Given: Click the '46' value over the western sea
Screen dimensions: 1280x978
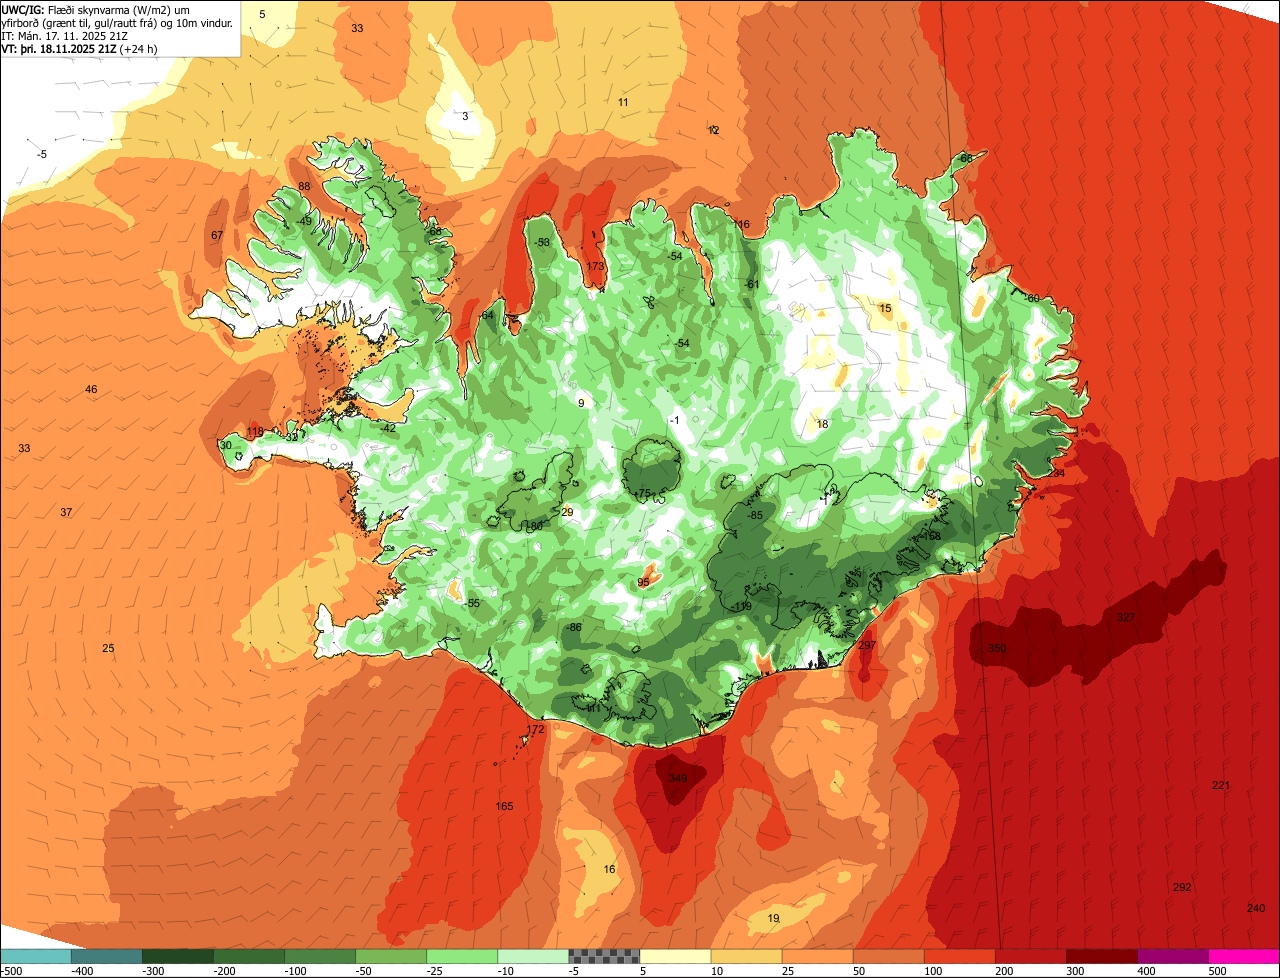Looking at the screenshot, I should tap(91, 389).
